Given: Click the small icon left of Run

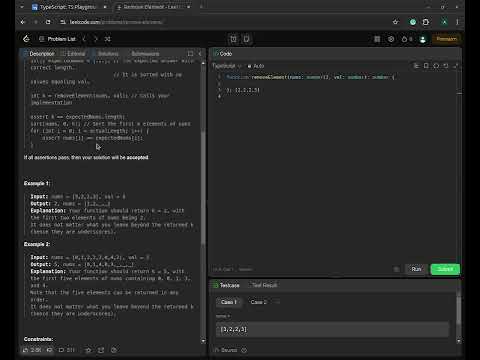Looking at the screenshot, I should click(396, 269).
